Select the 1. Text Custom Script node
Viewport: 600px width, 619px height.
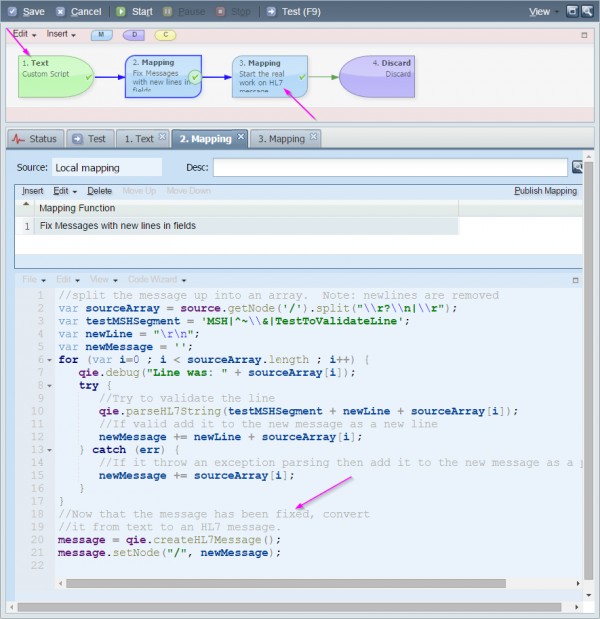tap(56, 77)
